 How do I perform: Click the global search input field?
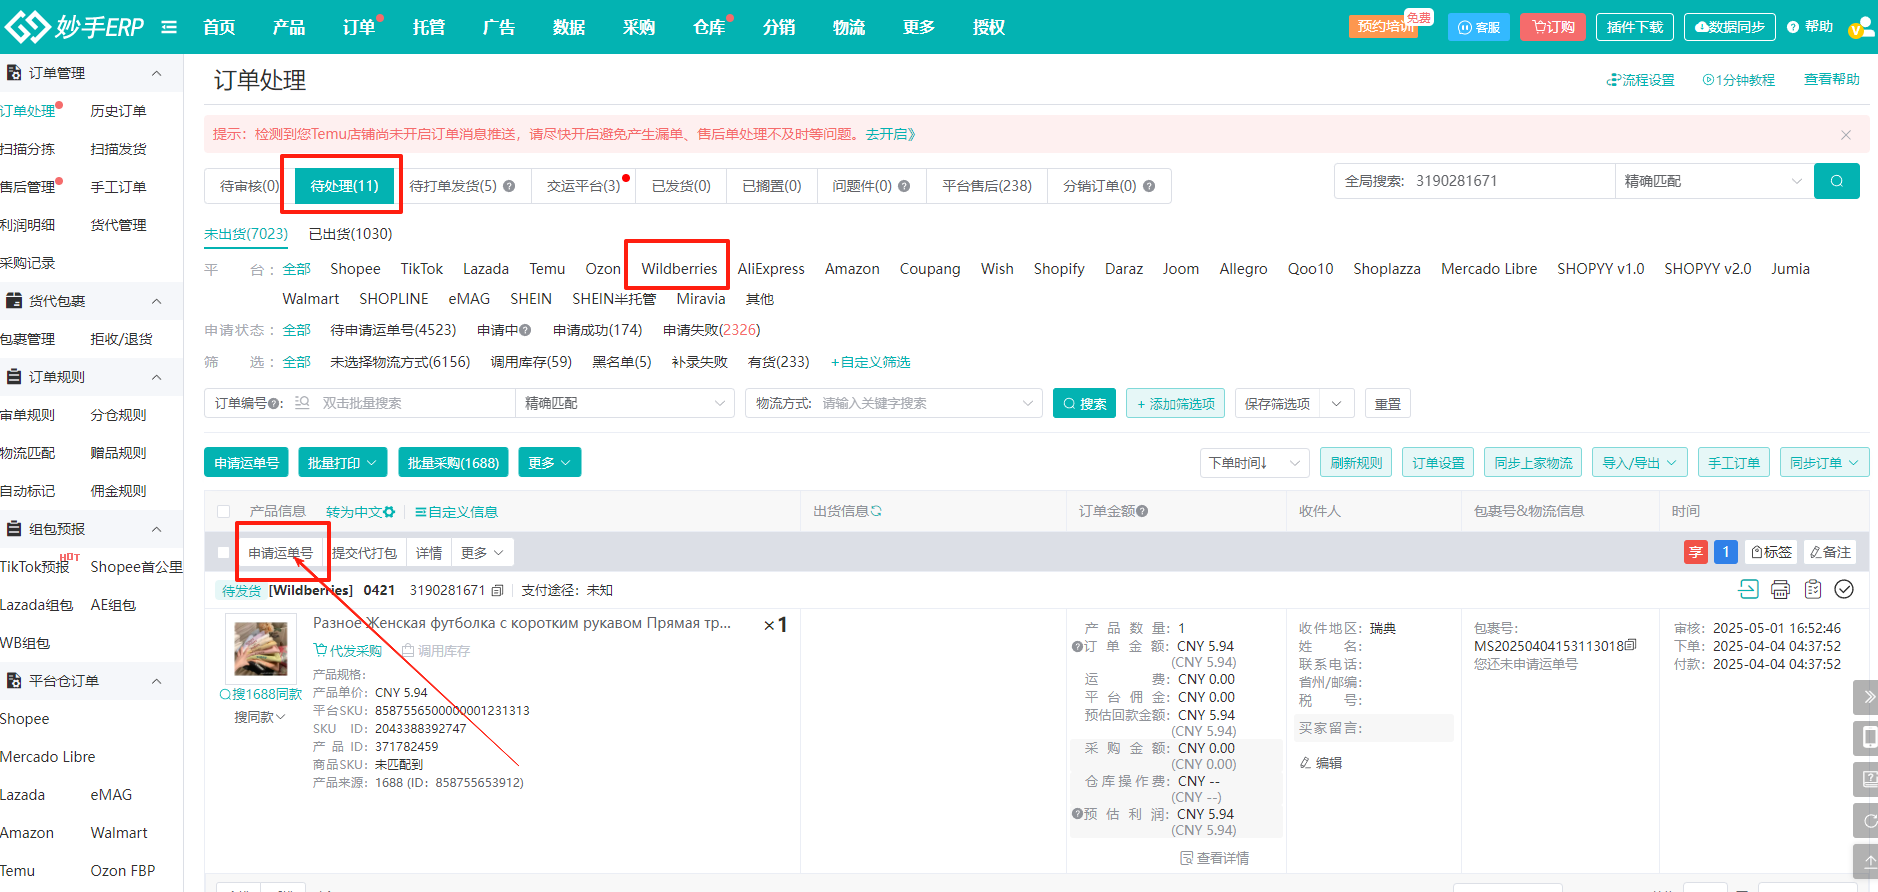click(x=1510, y=181)
